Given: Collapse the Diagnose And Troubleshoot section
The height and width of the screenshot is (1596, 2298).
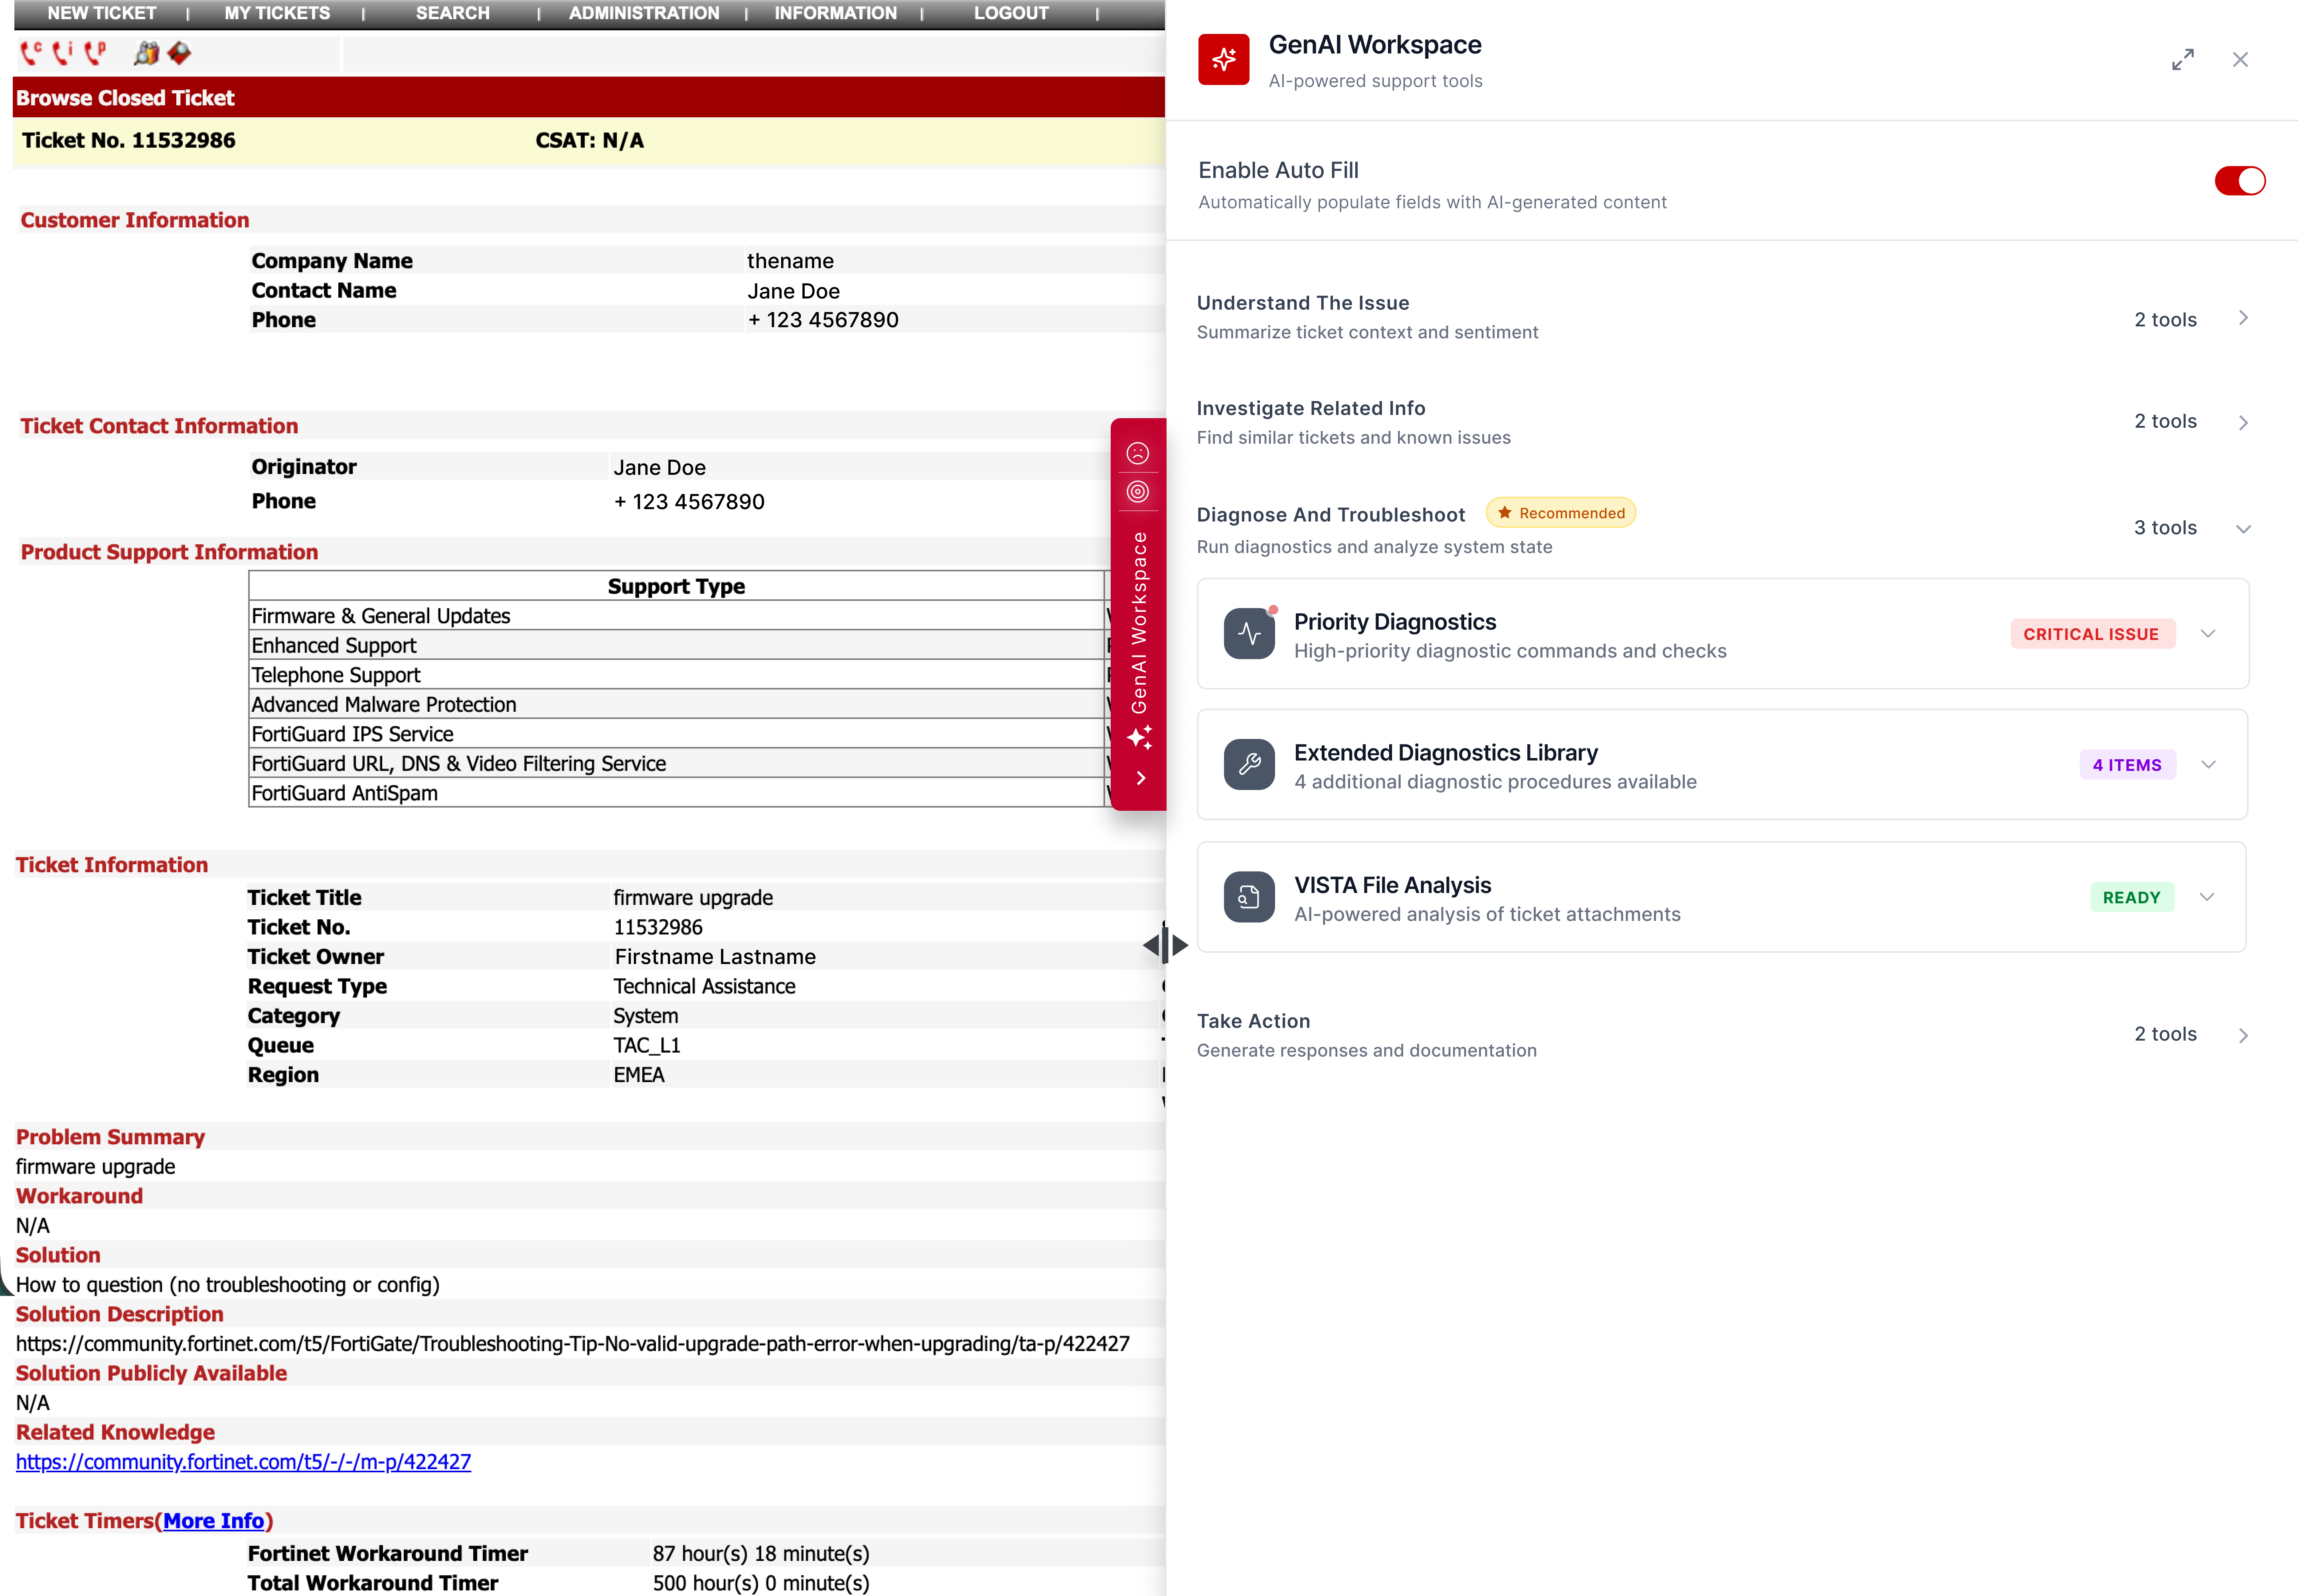Looking at the screenshot, I should pyautogui.click(x=2243, y=529).
